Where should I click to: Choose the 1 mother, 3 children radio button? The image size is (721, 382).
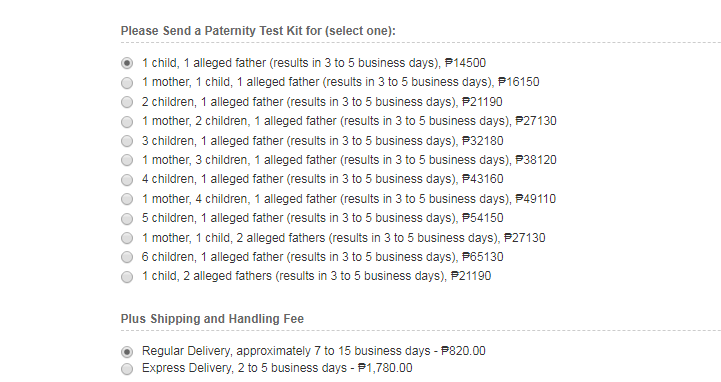pos(127,160)
